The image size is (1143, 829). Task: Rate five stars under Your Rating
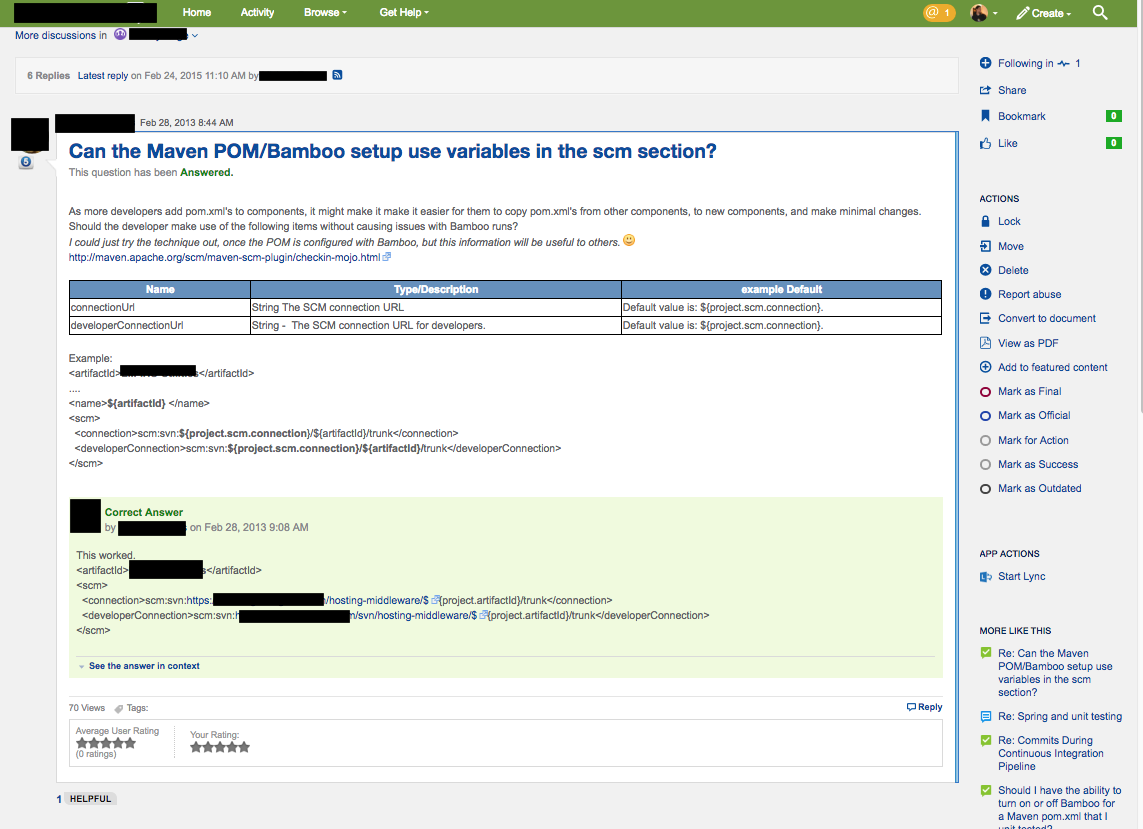[244, 747]
